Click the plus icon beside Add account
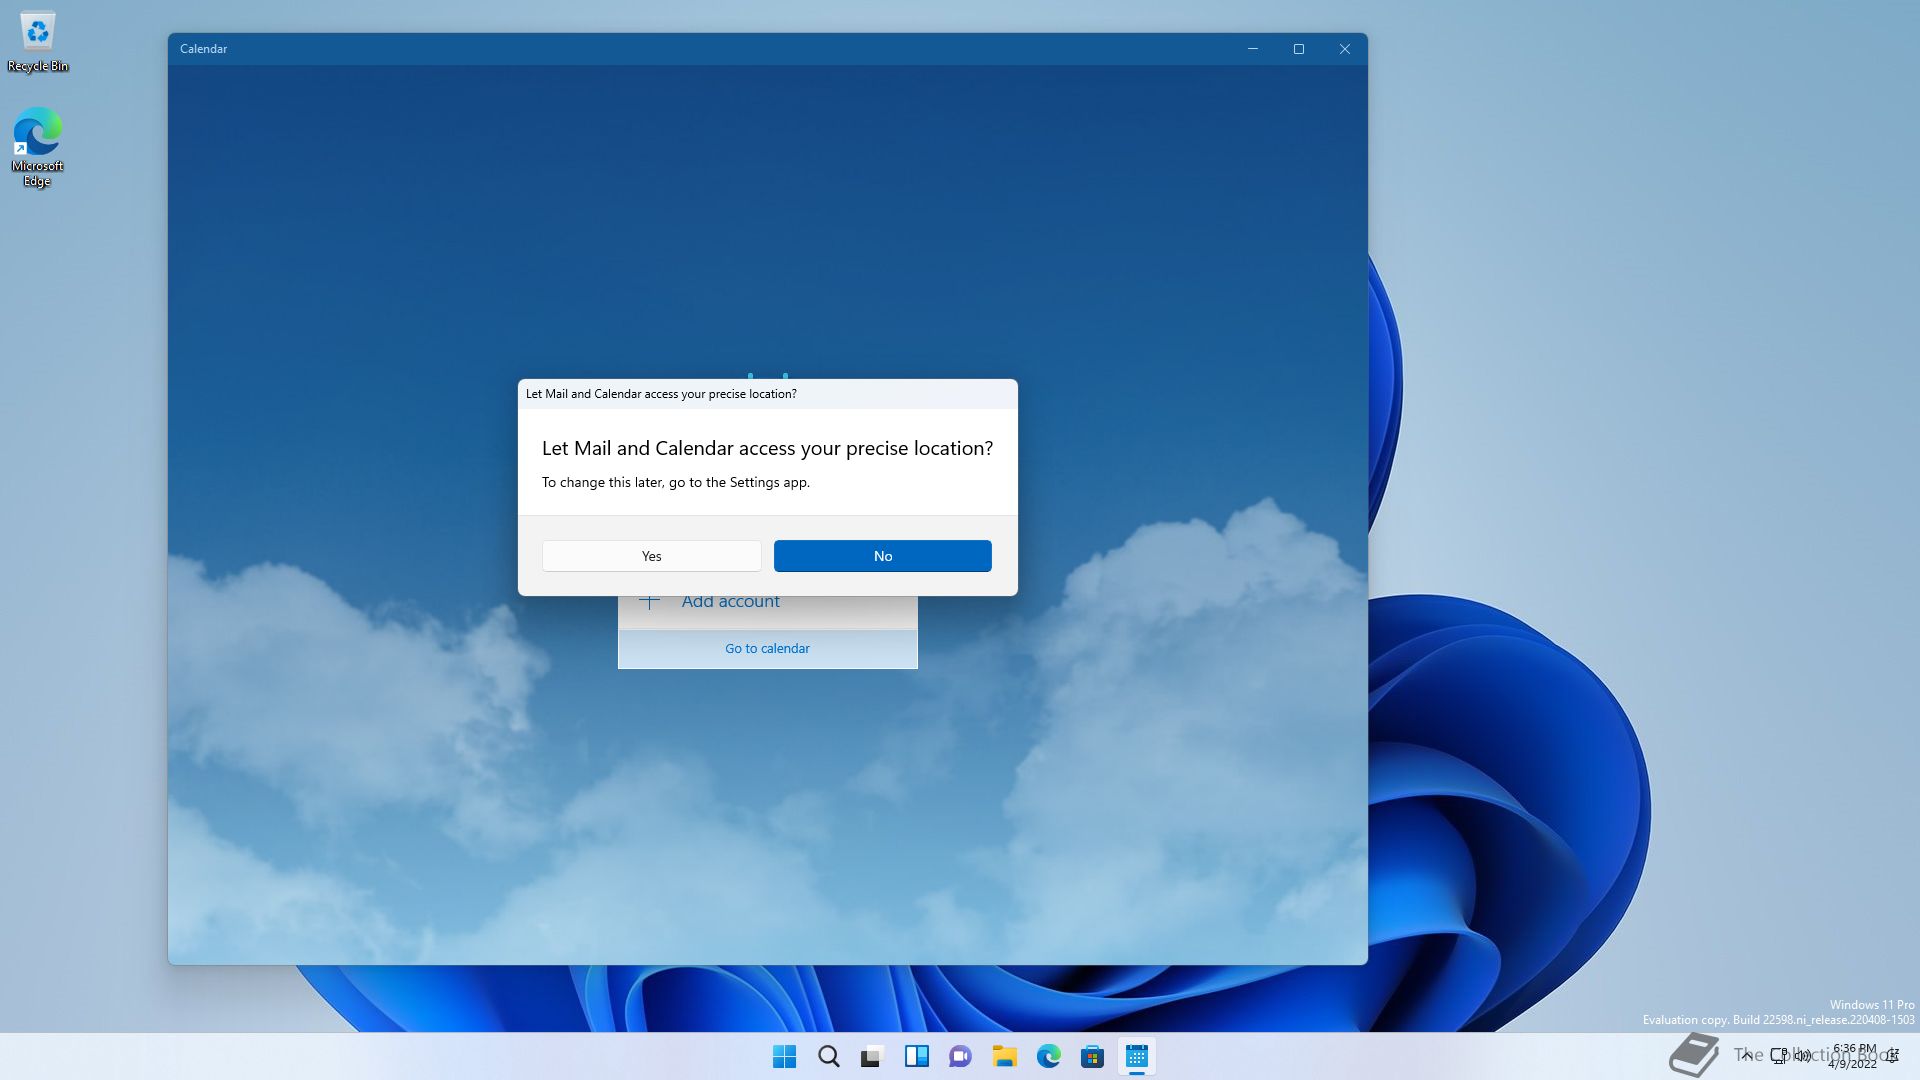 coord(649,601)
